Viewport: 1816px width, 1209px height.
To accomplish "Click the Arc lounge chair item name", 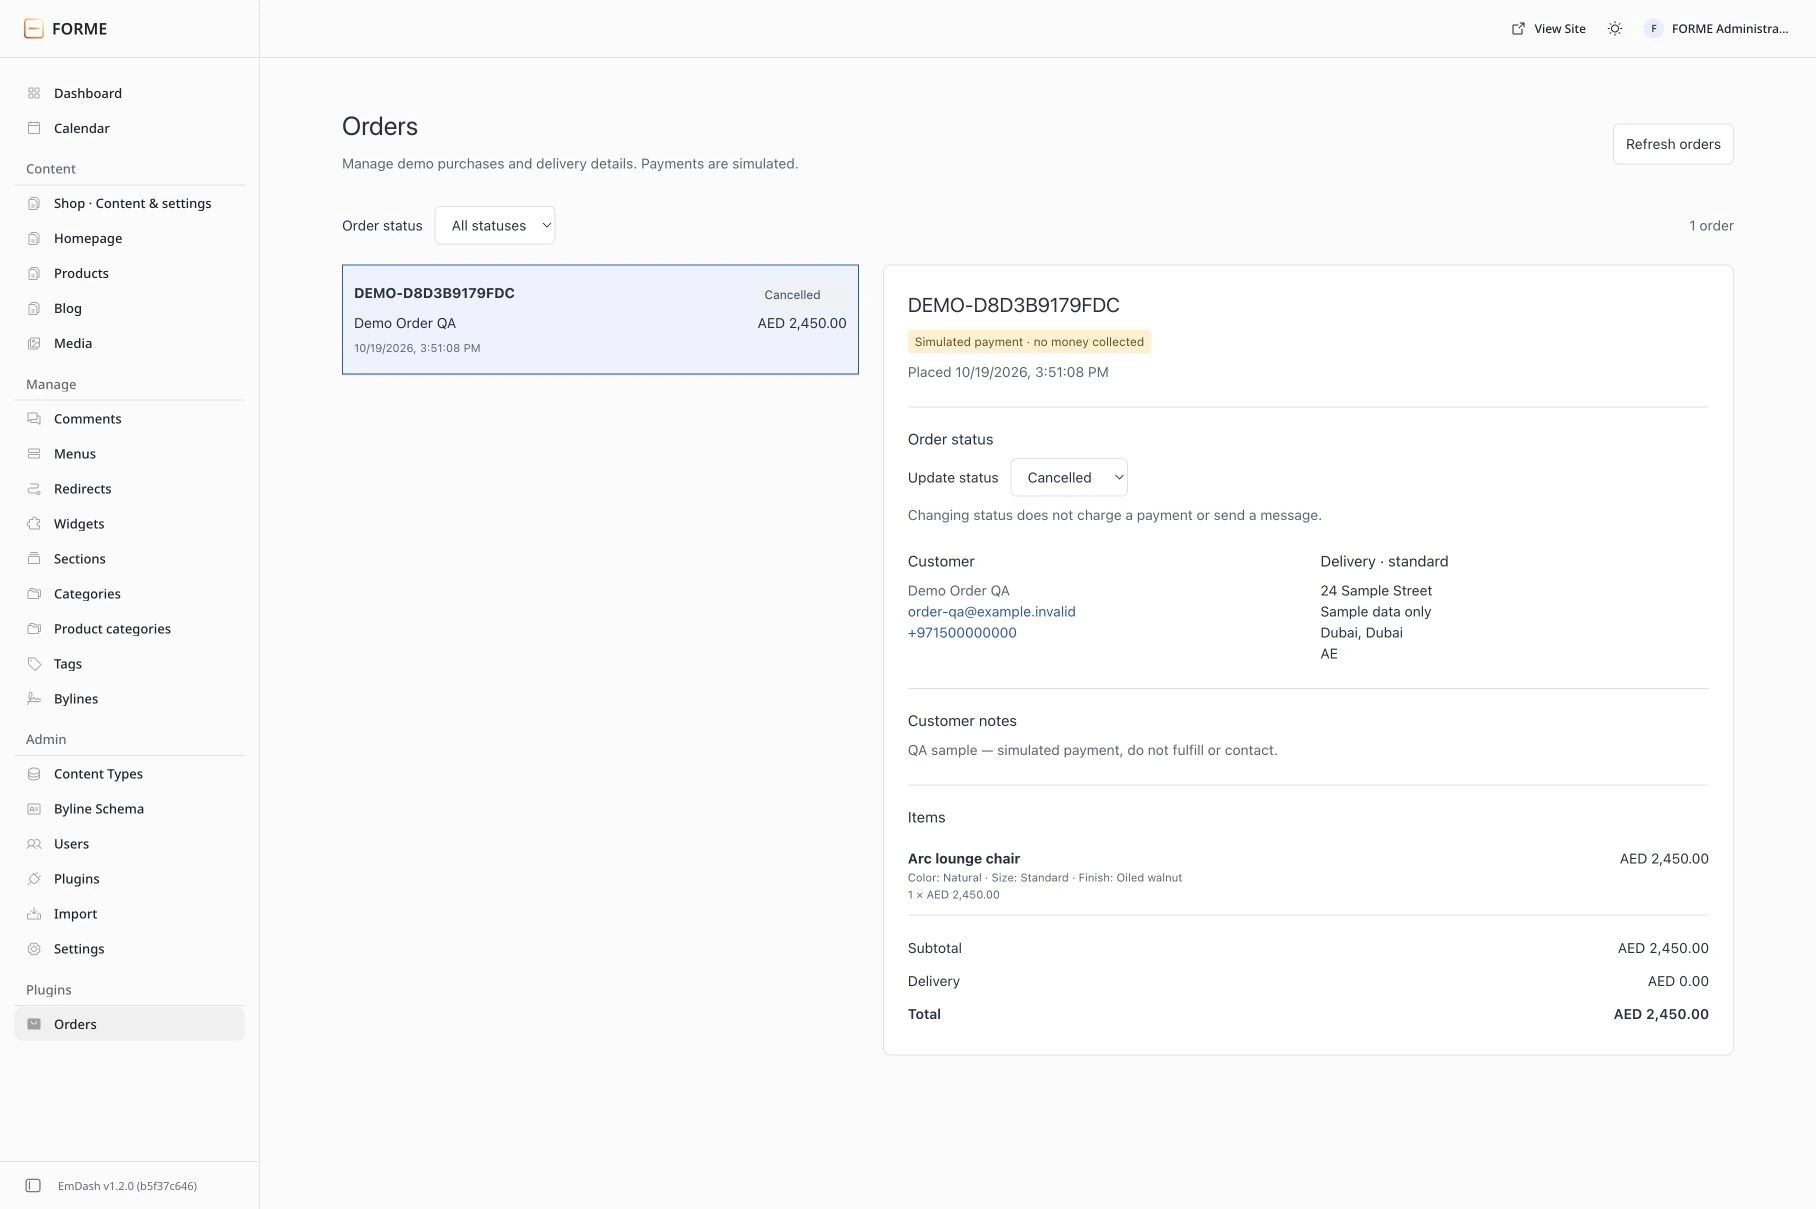I will tap(964, 859).
